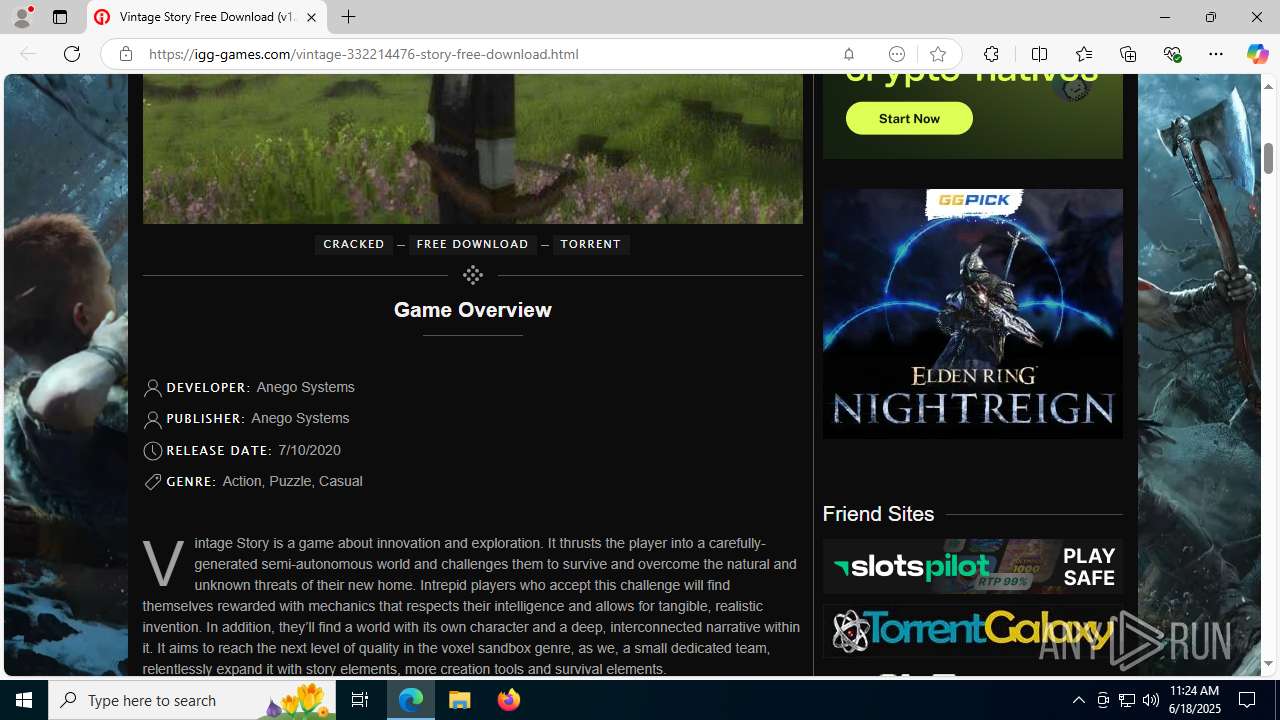Viewport: 1280px width, 720px height.
Task: Click the release date clock icon
Action: coord(152,451)
